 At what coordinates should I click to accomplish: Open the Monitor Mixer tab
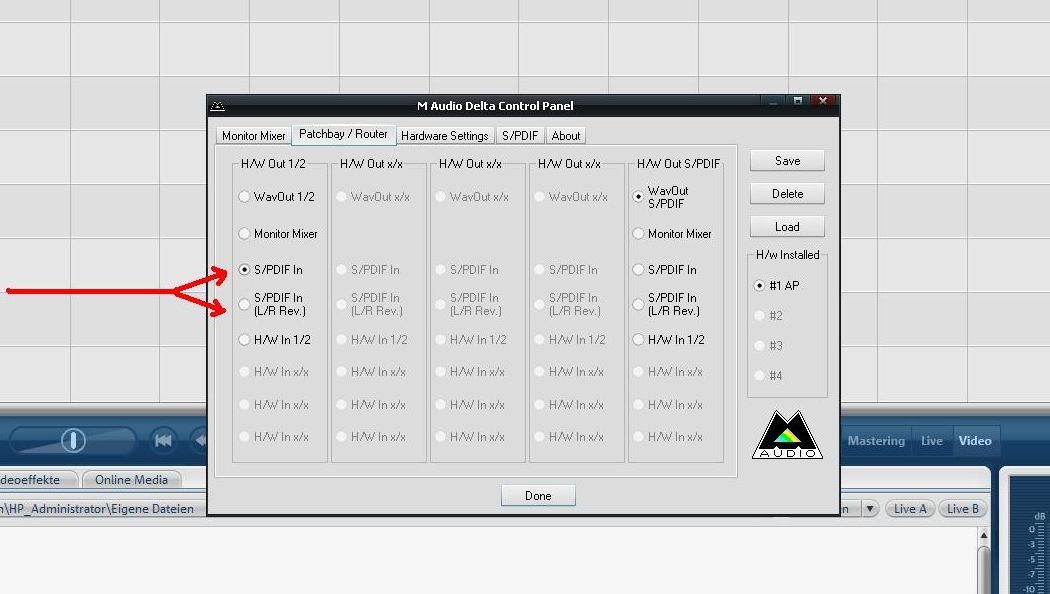tap(254, 136)
